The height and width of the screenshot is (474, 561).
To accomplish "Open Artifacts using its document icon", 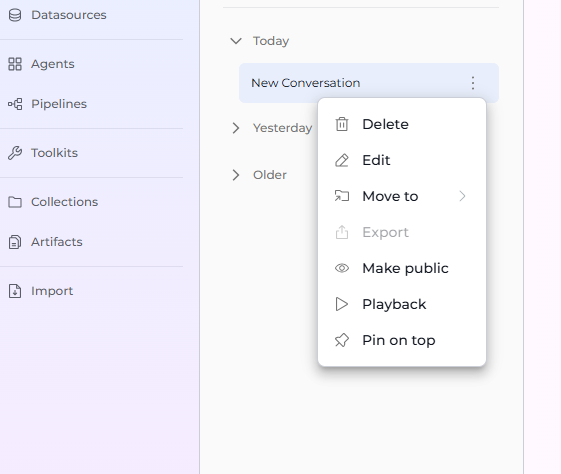I will click(15, 242).
